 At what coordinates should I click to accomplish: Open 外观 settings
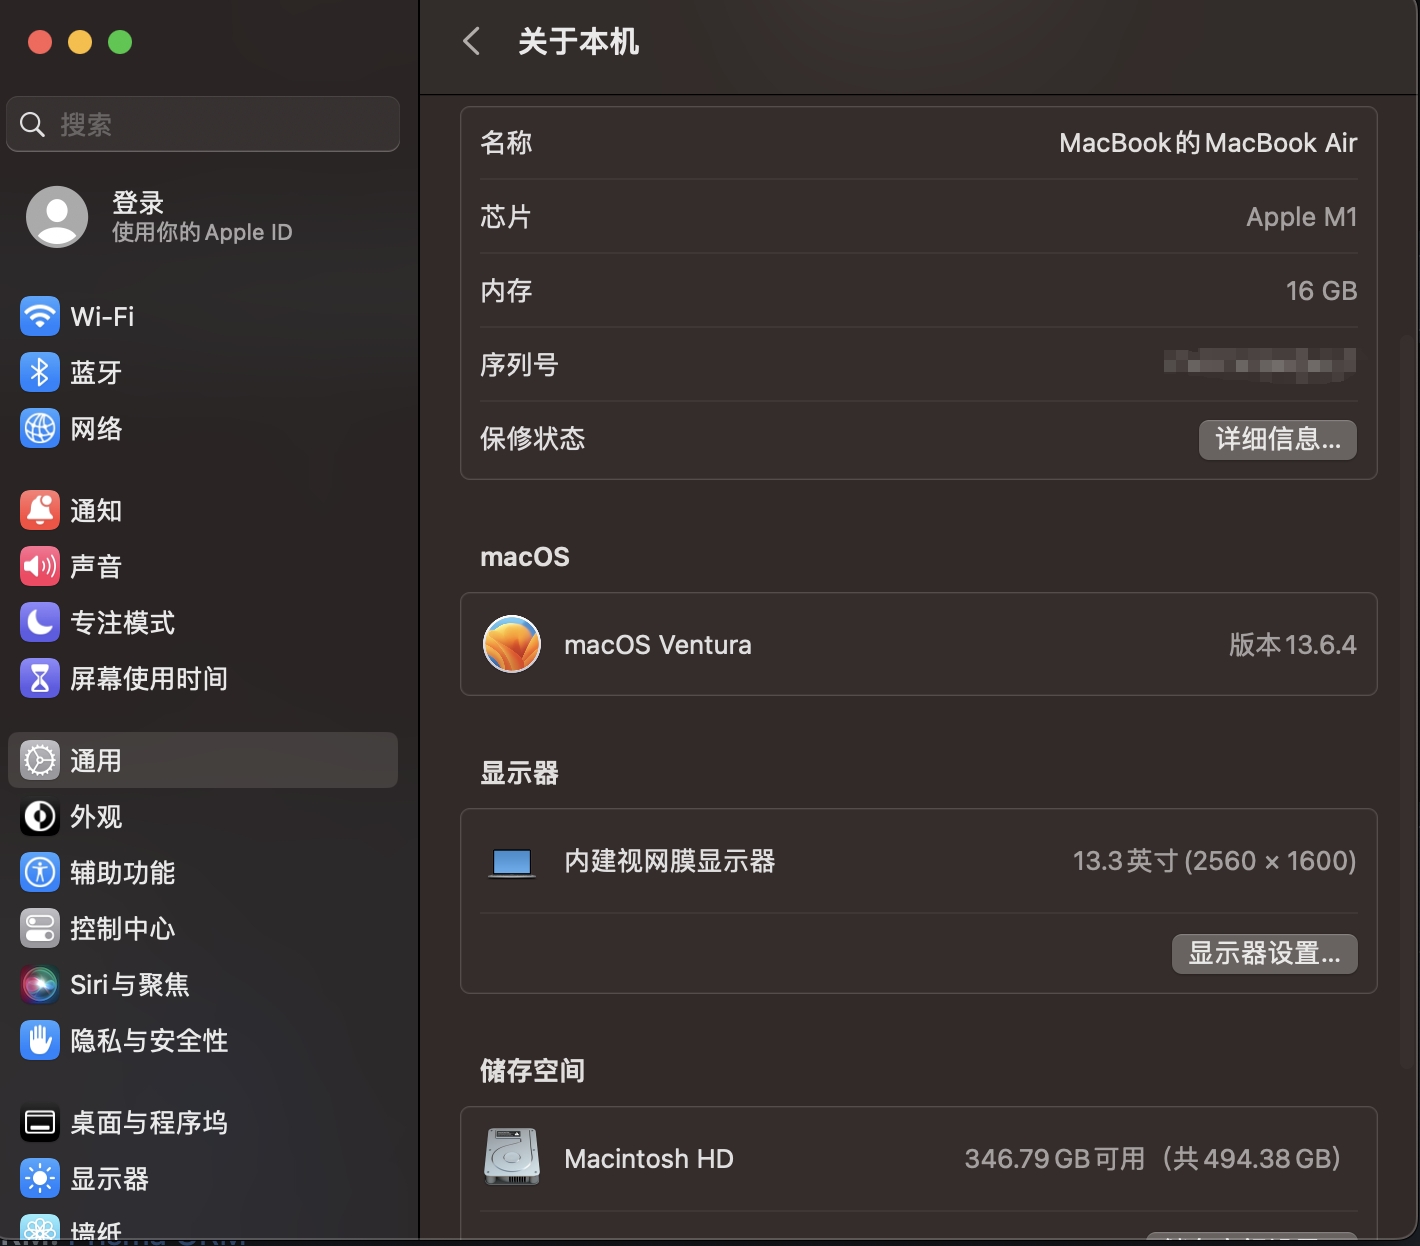pos(96,817)
